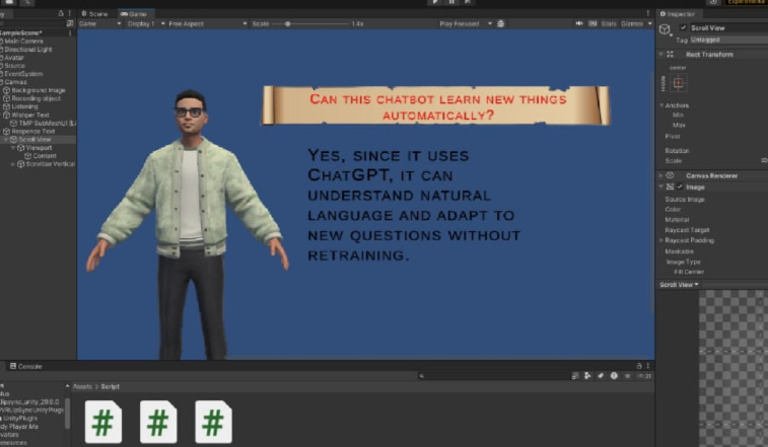Click the Gizmos button in Game view

[x=632, y=24]
